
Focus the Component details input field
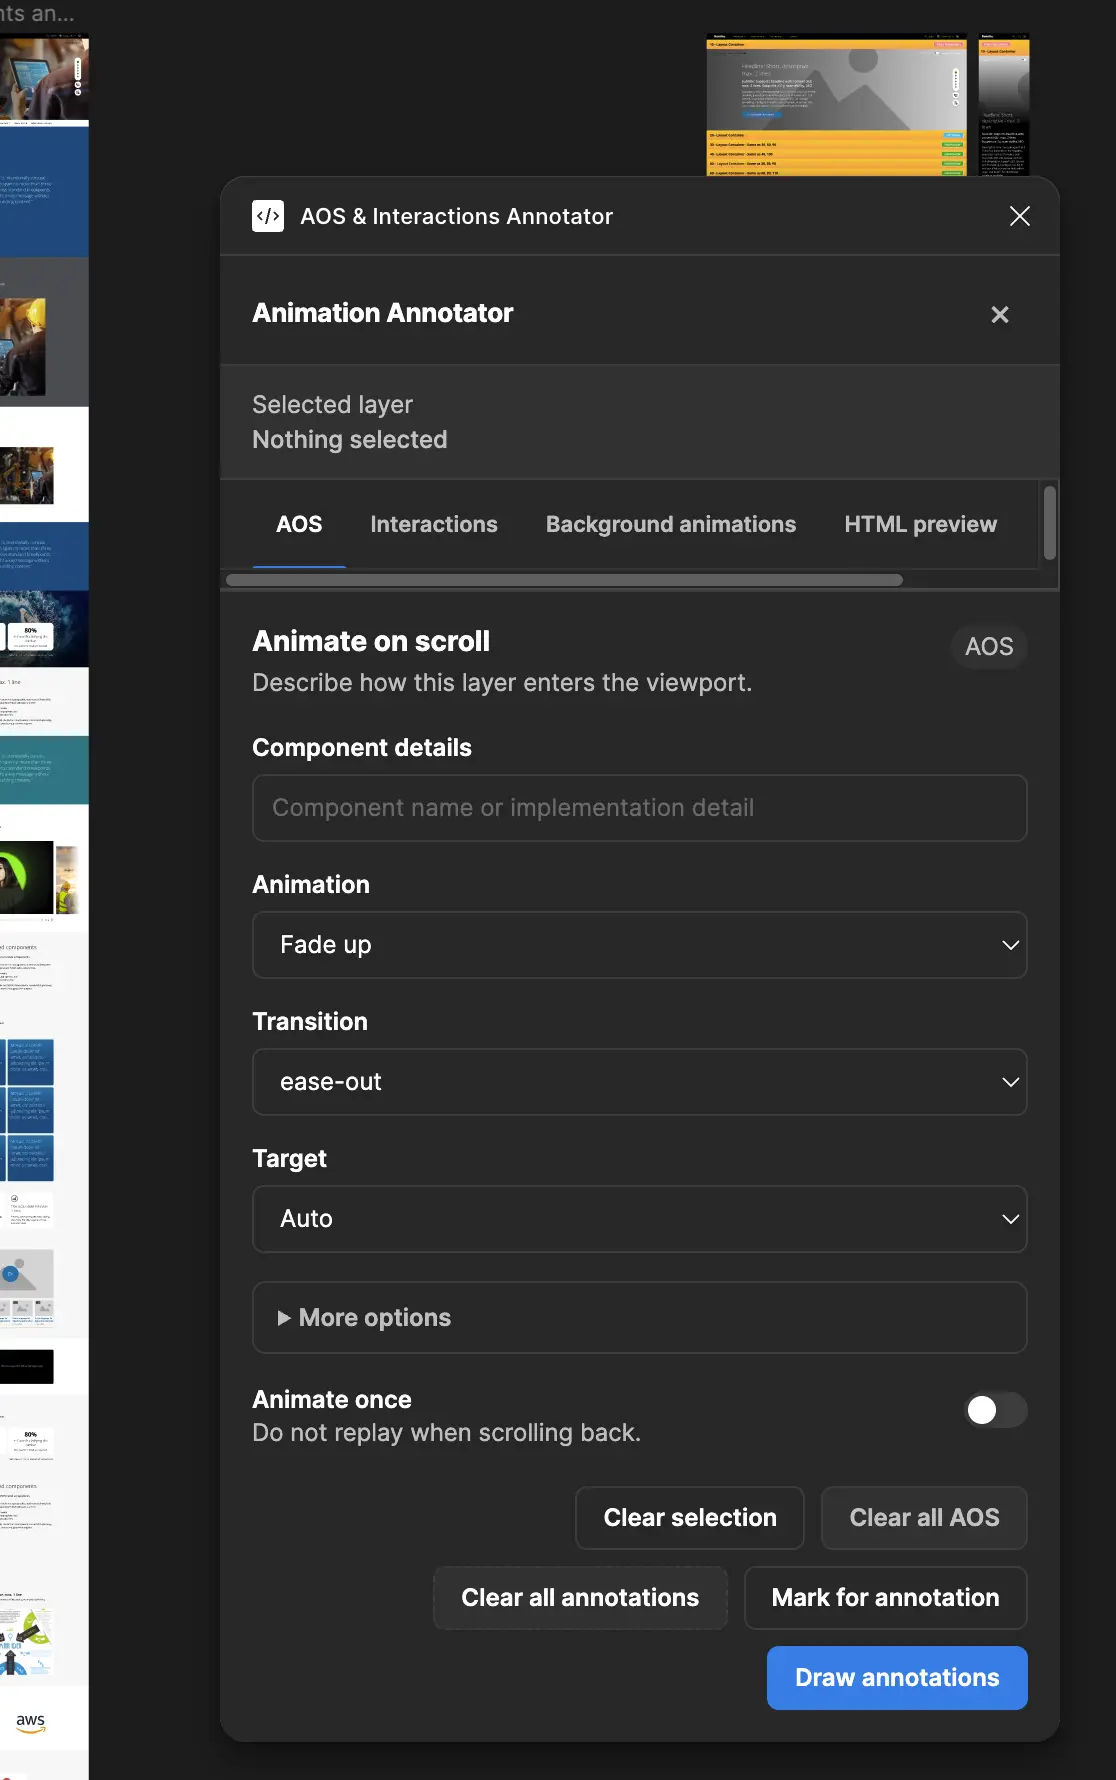tap(640, 808)
